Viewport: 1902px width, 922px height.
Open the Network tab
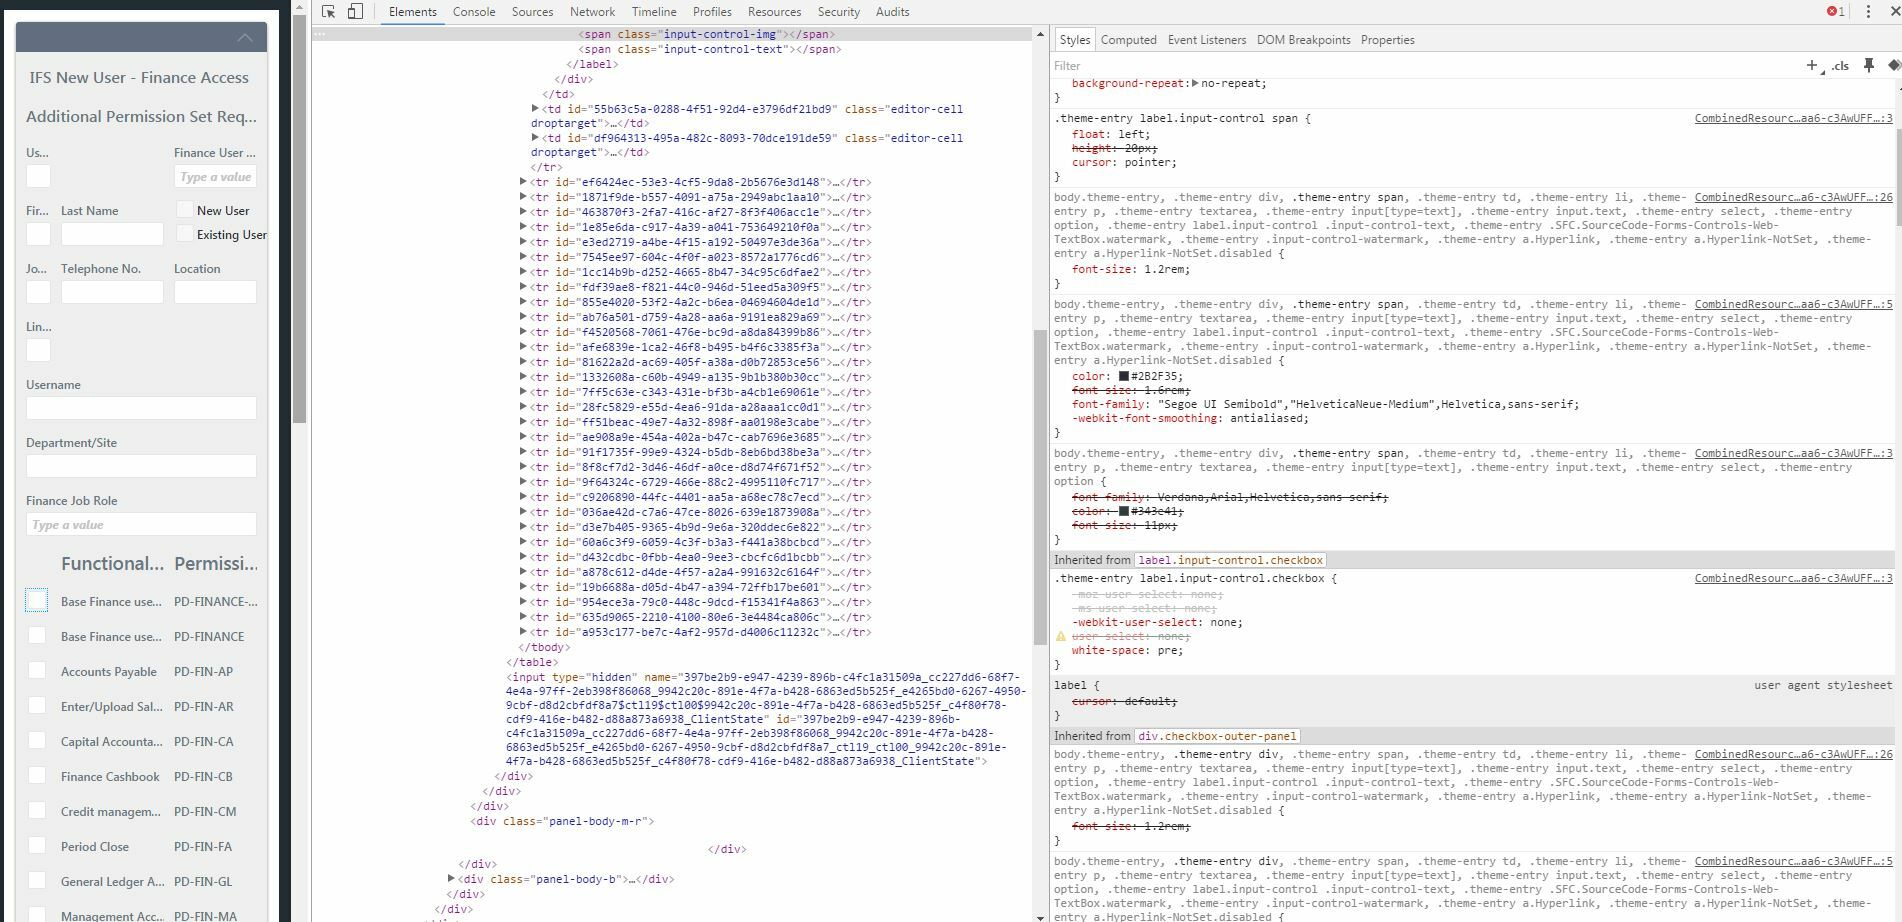[592, 12]
